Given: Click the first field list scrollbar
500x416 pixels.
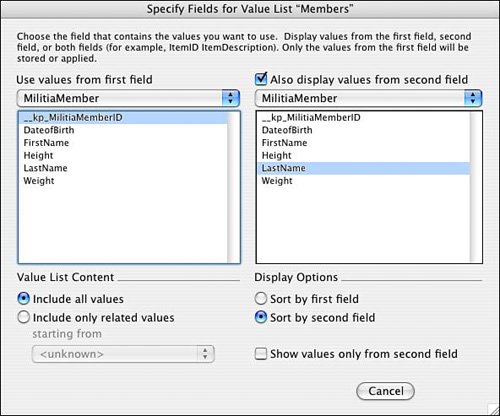Looking at the screenshot, I should [x=233, y=187].
